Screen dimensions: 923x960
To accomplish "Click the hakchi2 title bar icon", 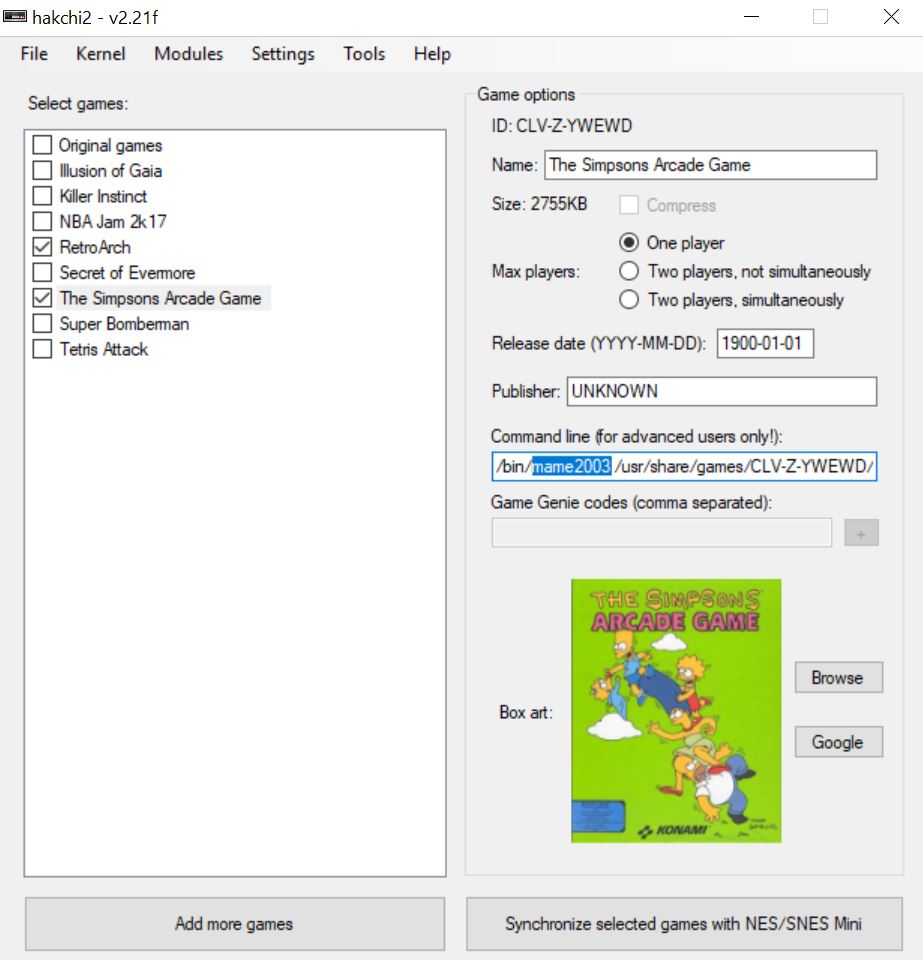I will [x=15, y=17].
